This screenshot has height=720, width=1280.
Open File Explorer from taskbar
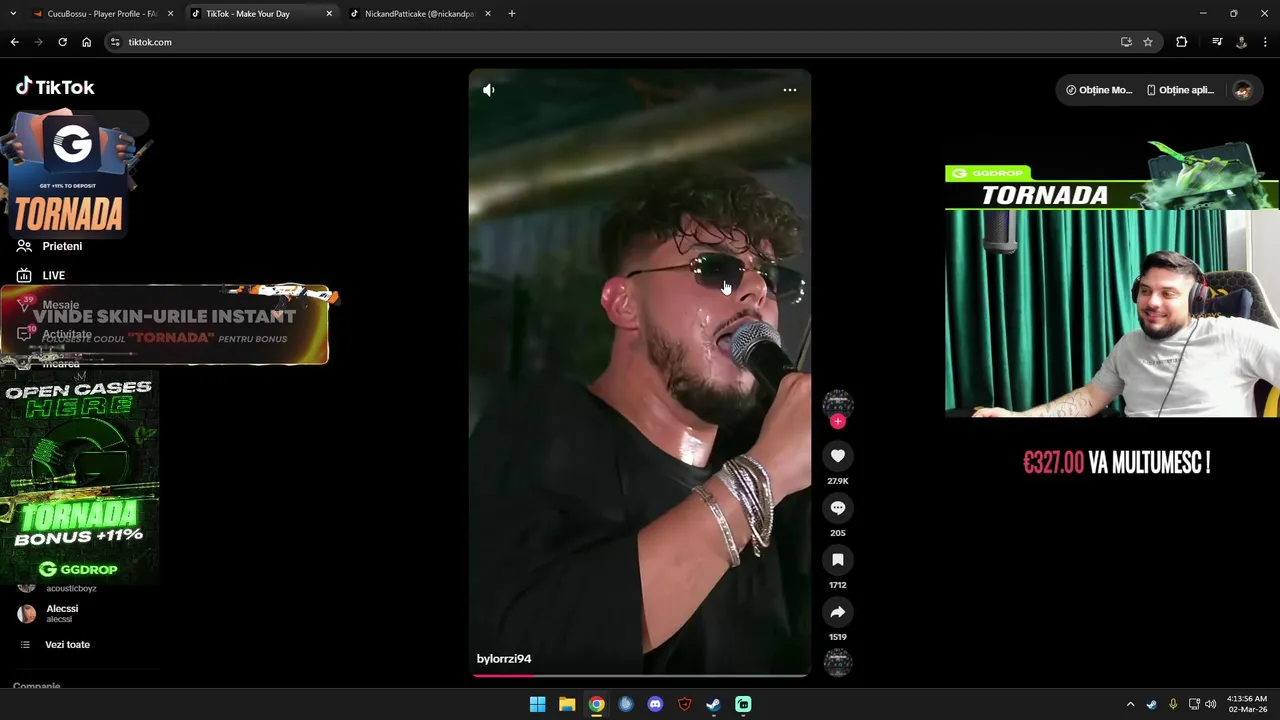point(567,704)
